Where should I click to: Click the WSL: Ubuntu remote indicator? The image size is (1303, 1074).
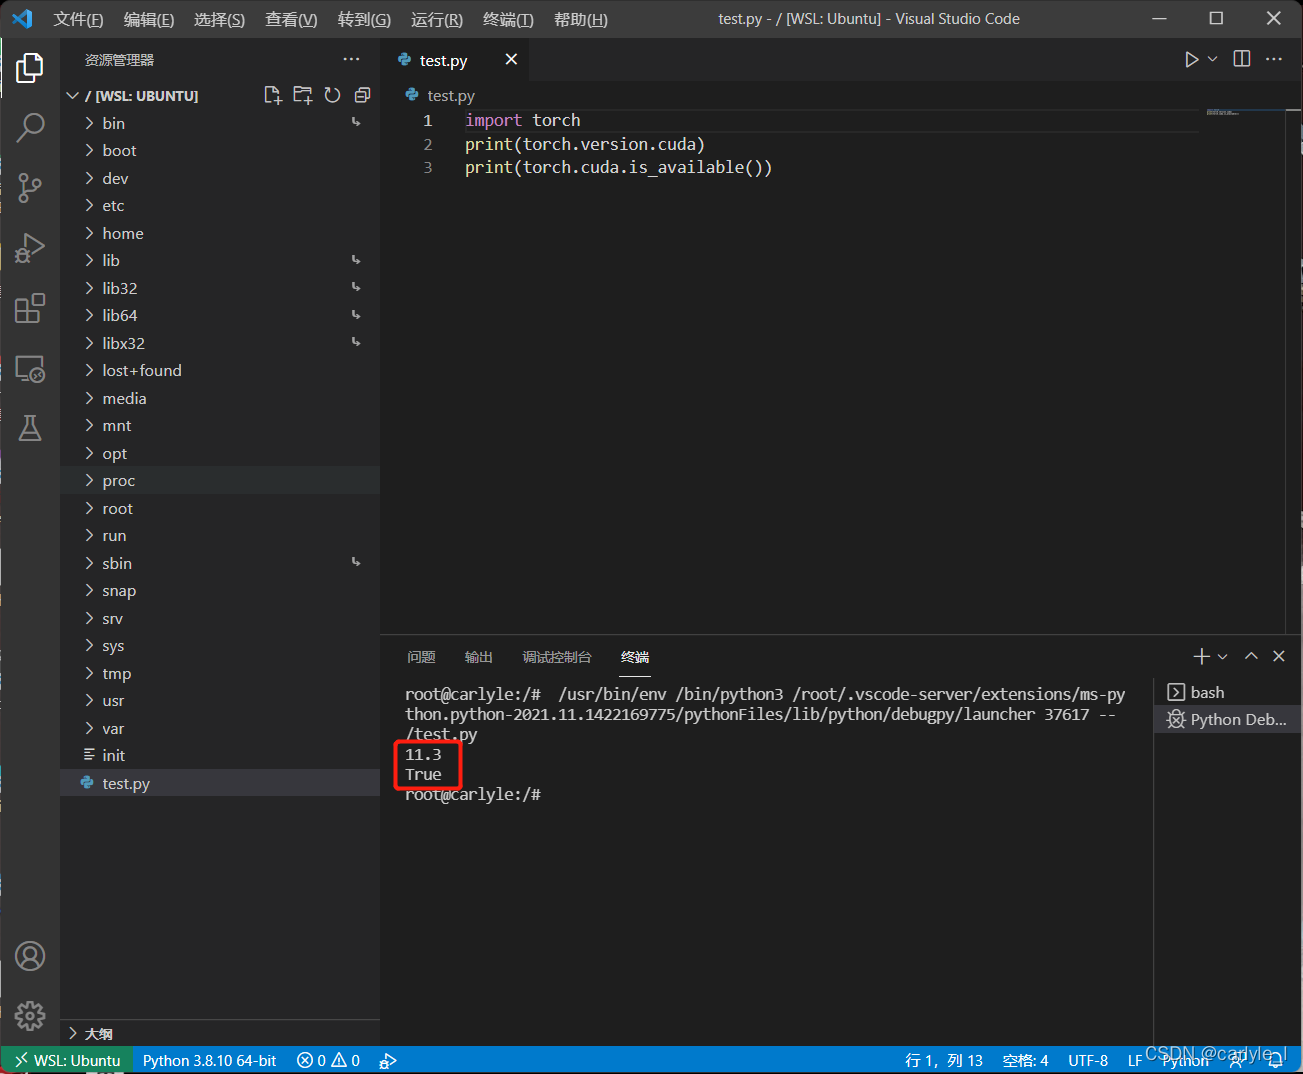(66, 1060)
